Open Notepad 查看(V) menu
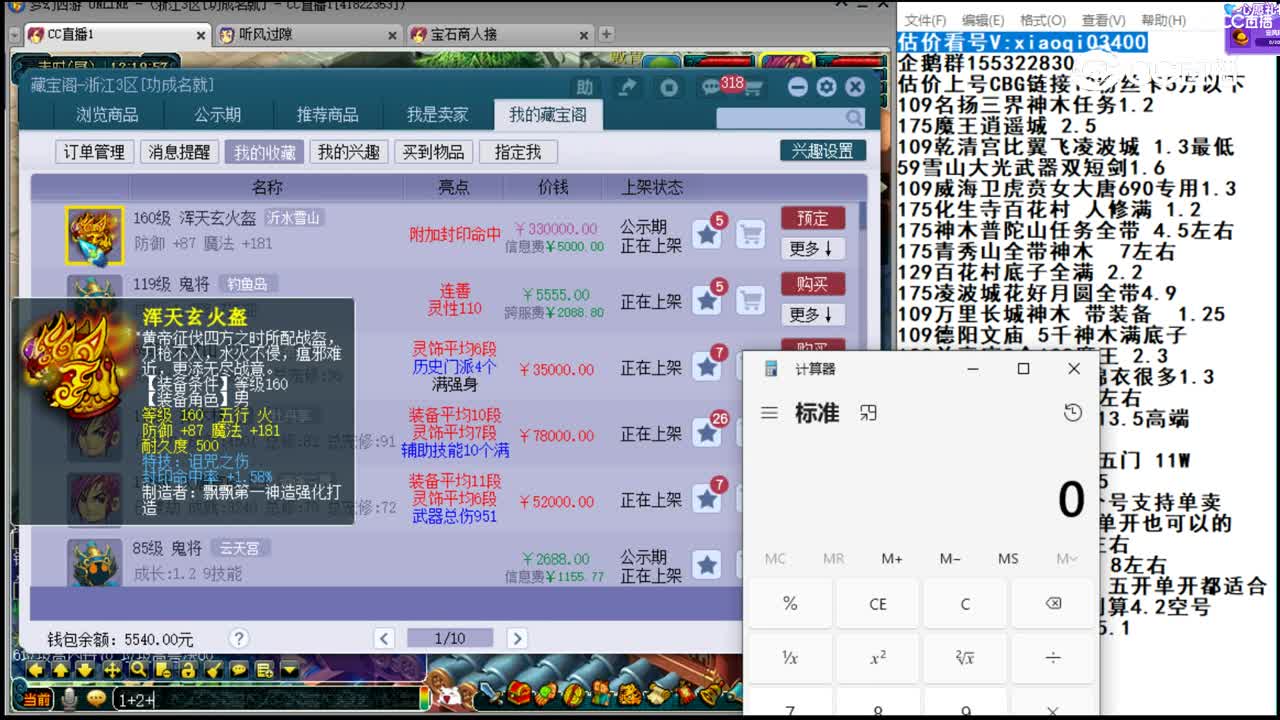Viewport: 1280px width, 720px height. tap(1102, 20)
